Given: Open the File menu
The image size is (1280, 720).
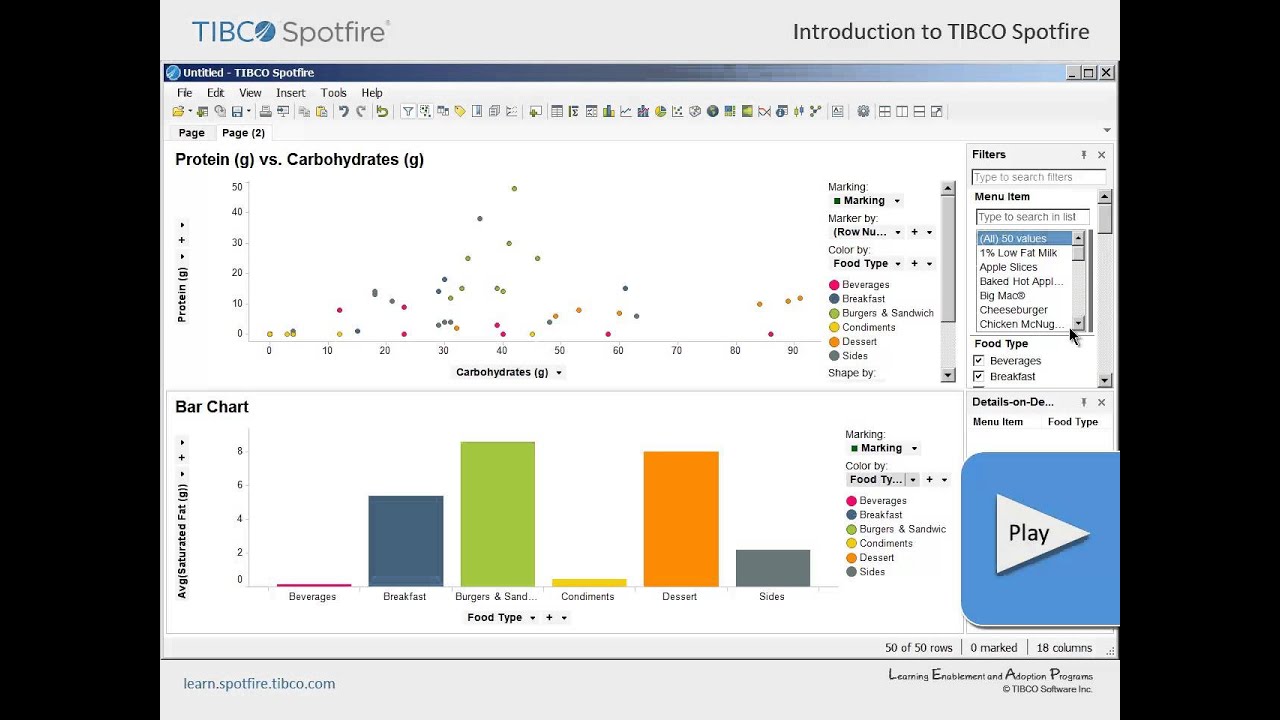Looking at the screenshot, I should point(185,93).
